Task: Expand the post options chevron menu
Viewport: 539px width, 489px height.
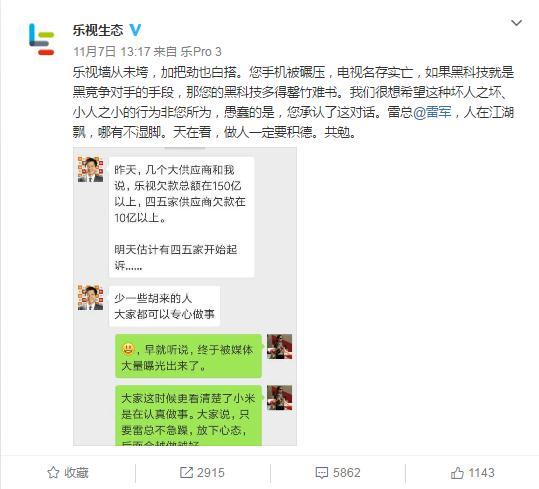Action: [516, 23]
